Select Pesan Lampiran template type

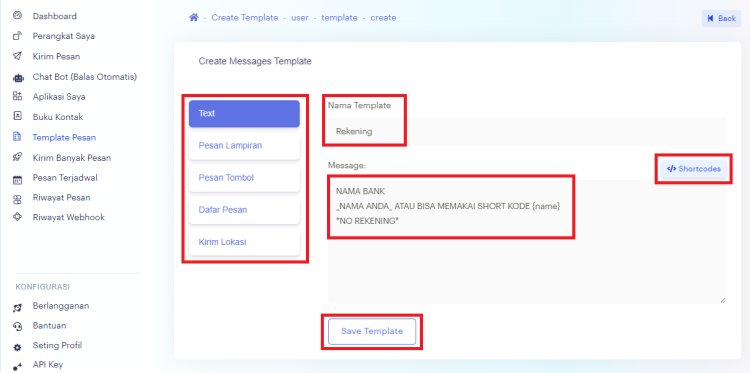(x=244, y=146)
